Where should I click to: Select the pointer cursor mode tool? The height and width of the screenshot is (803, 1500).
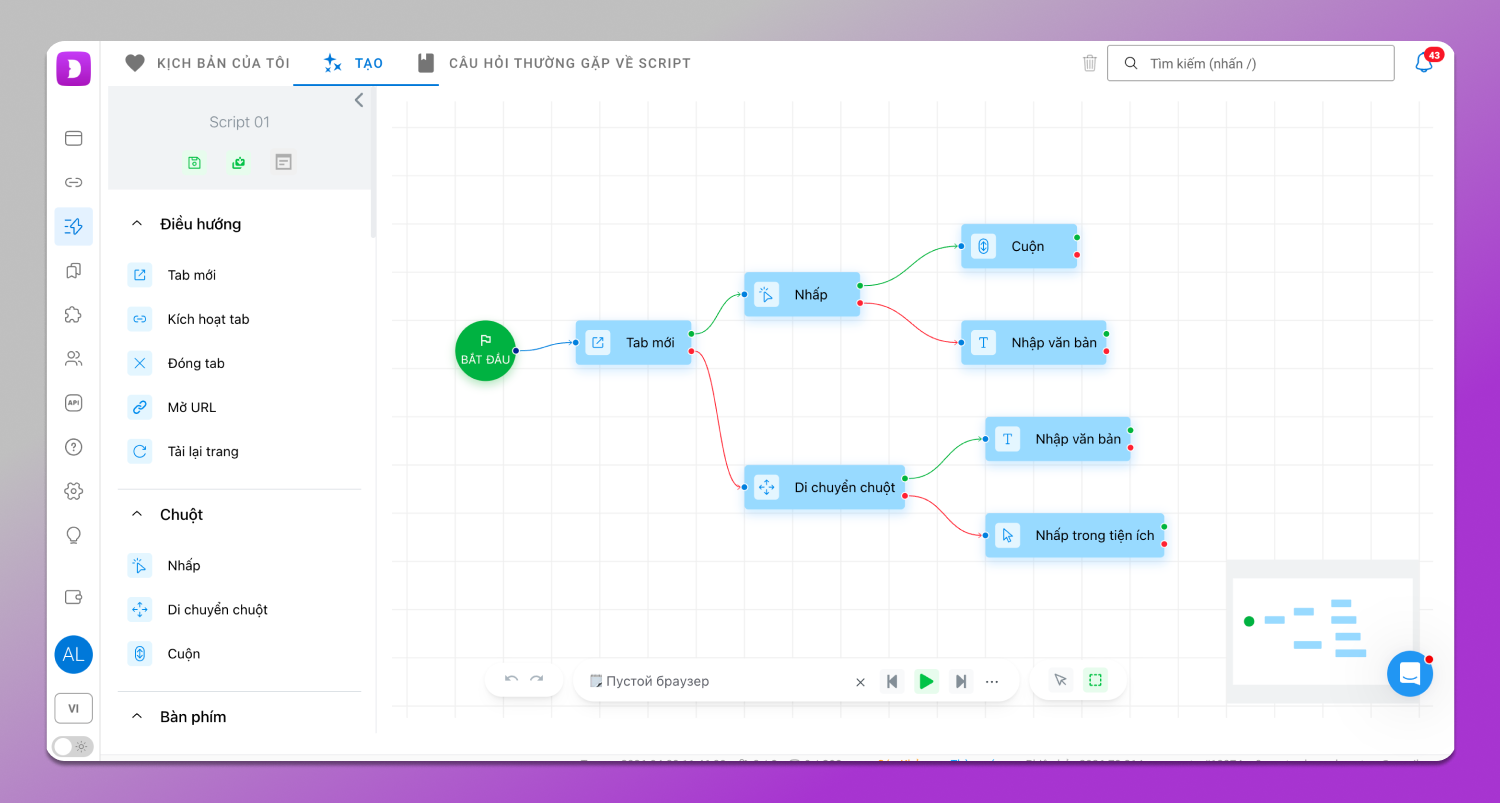point(1060,680)
